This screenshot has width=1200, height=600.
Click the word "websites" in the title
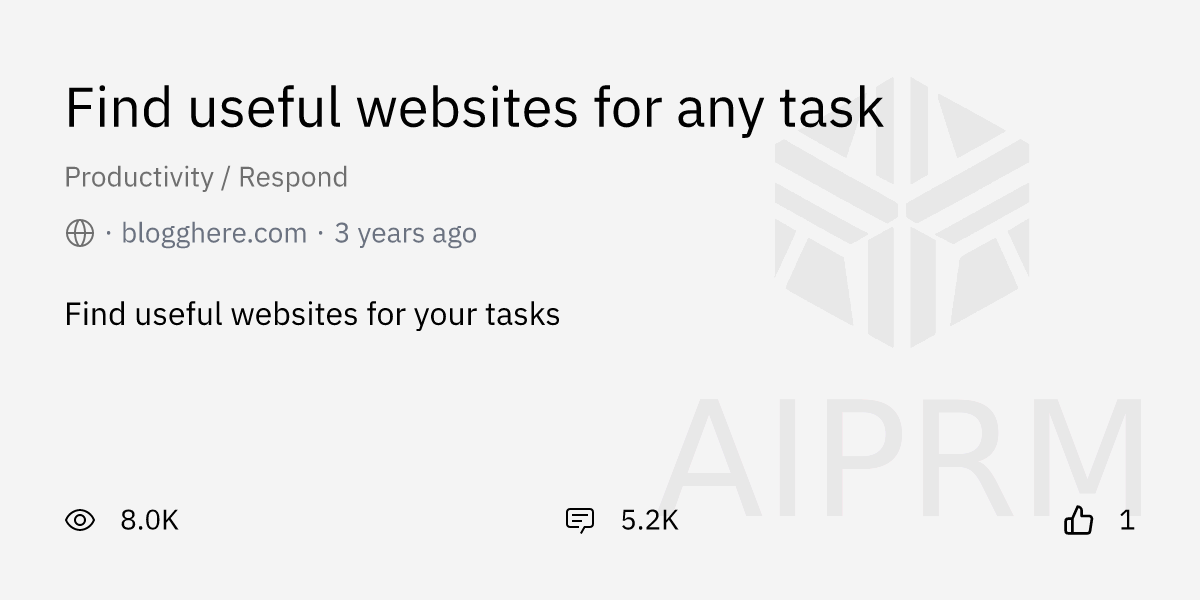[469, 108]
